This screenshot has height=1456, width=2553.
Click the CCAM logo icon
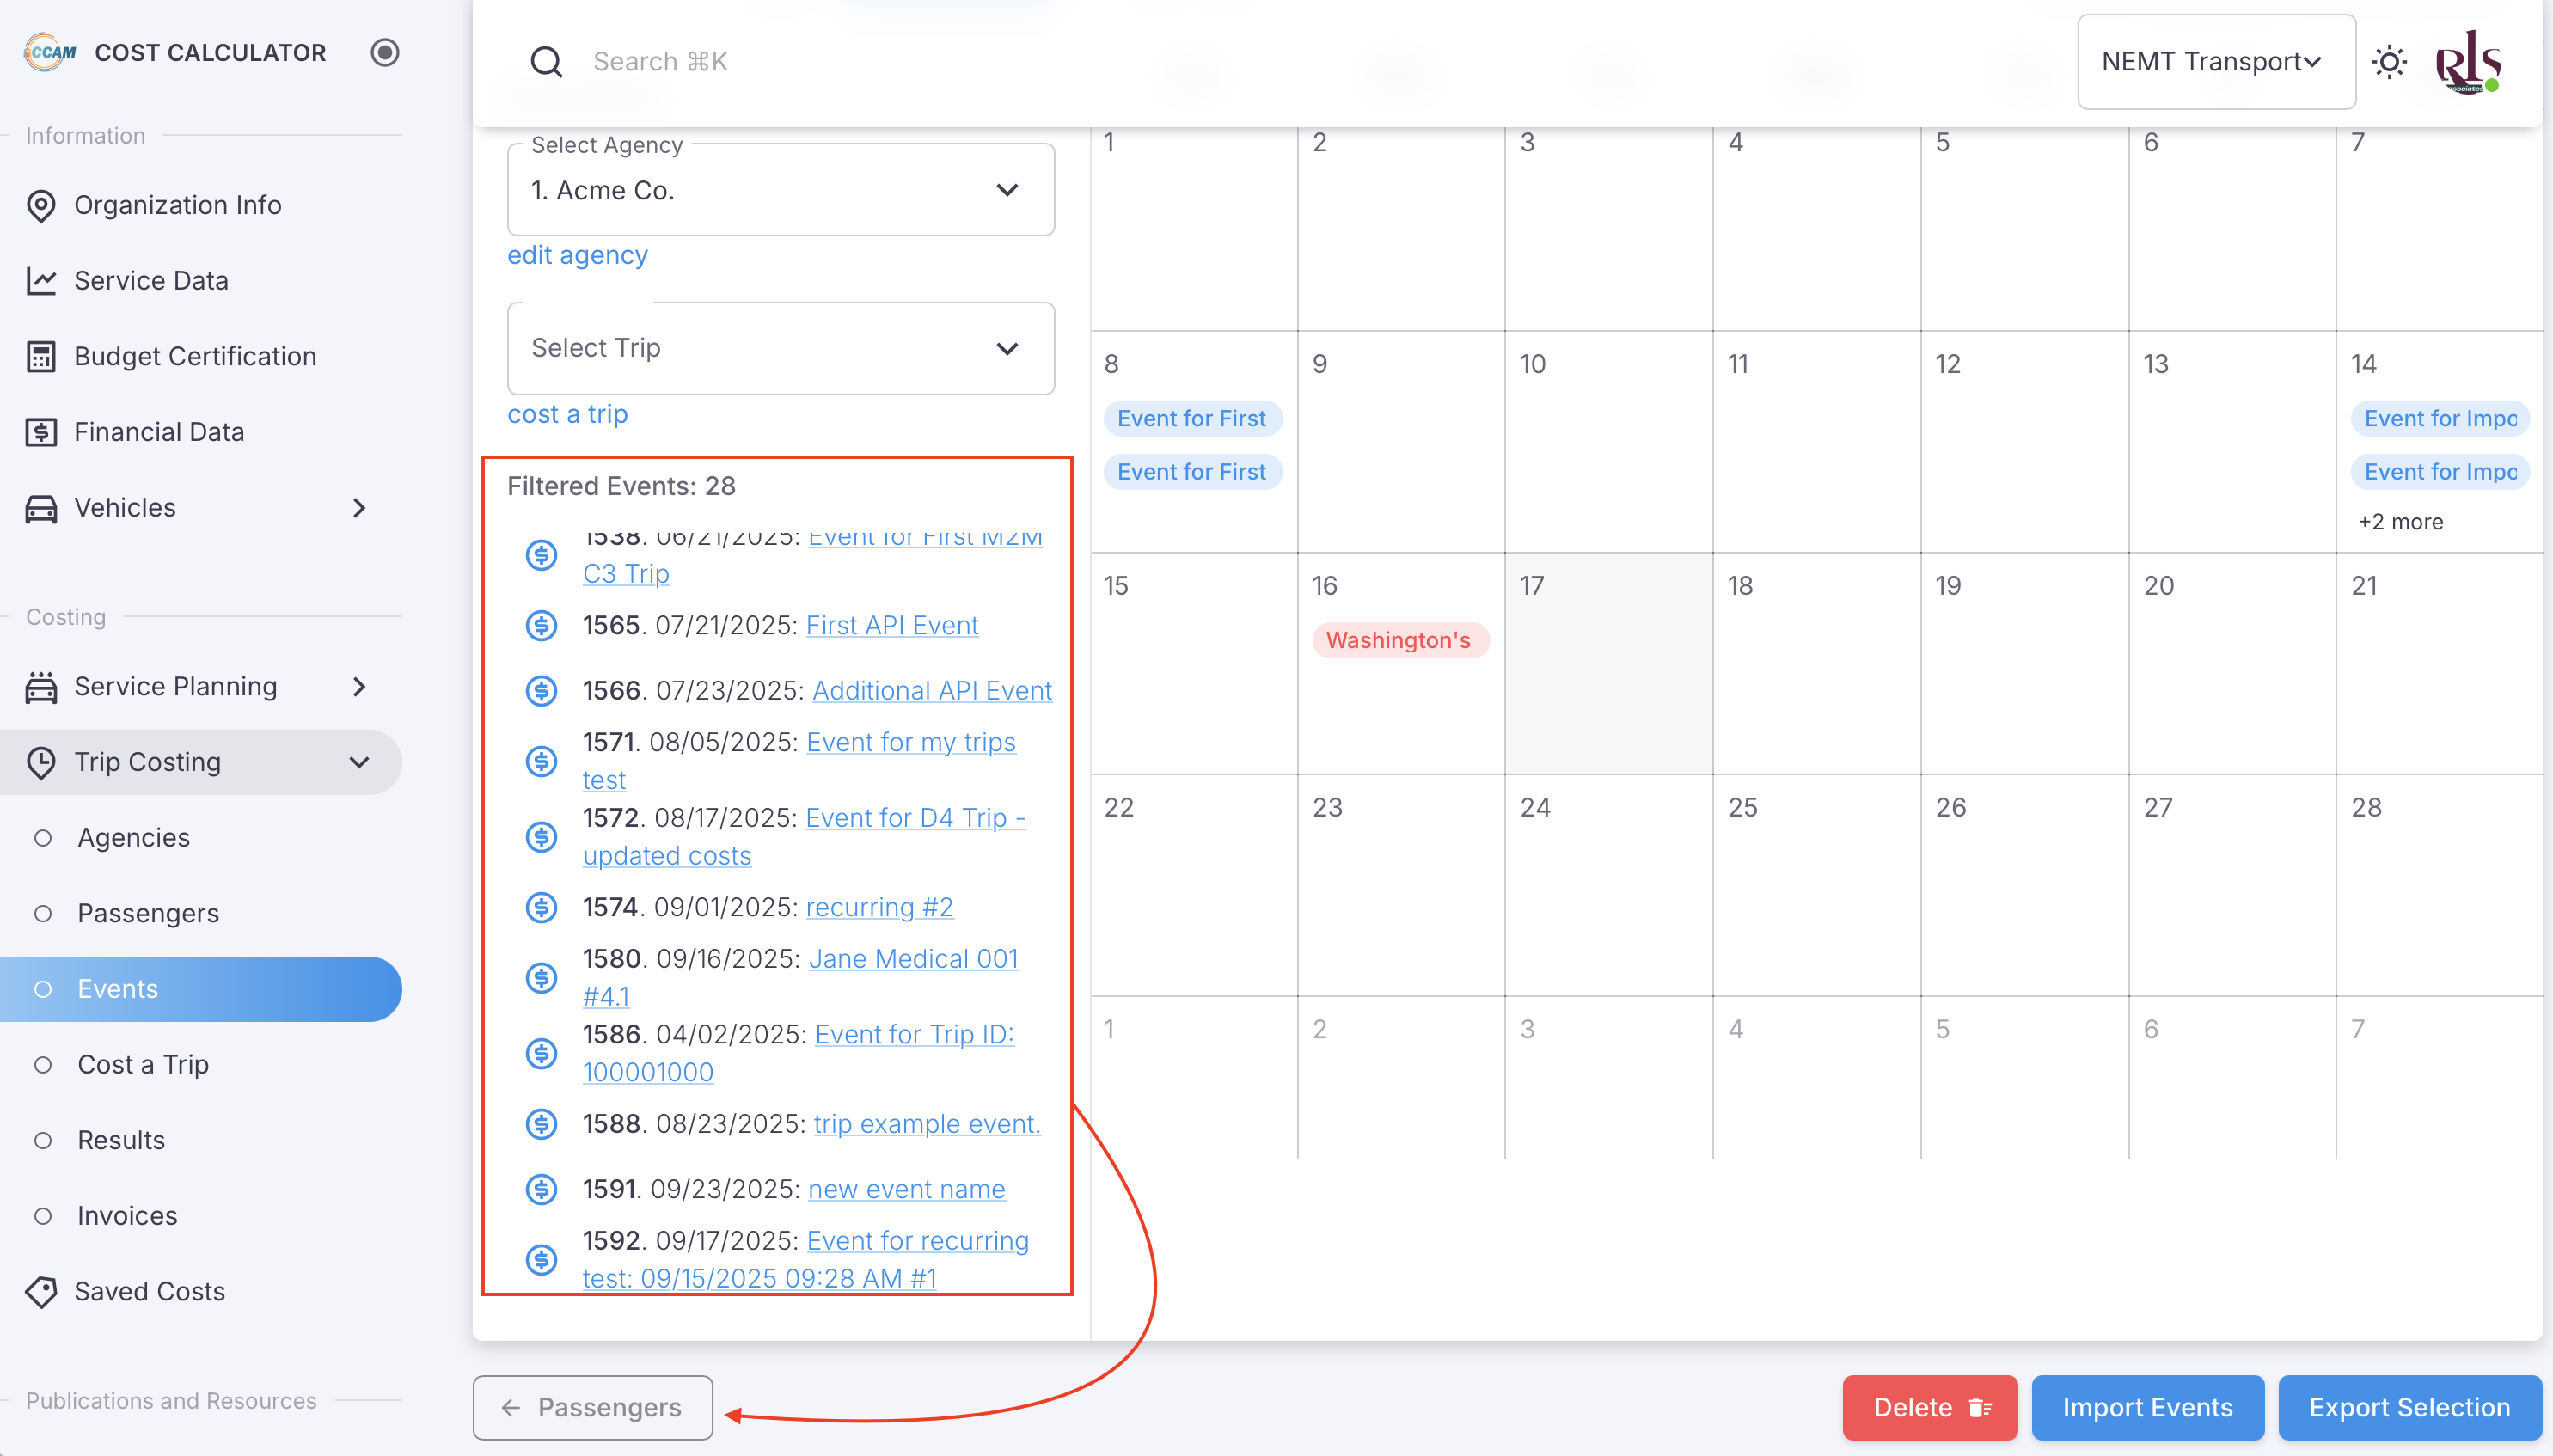(50, 52)
